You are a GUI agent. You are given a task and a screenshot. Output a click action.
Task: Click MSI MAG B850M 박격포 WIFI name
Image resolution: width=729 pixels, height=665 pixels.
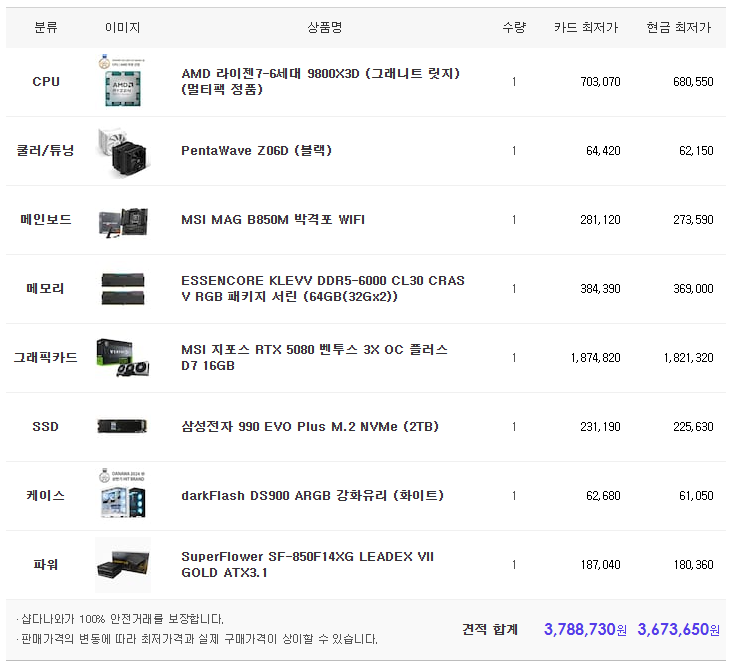pos(273,219)
